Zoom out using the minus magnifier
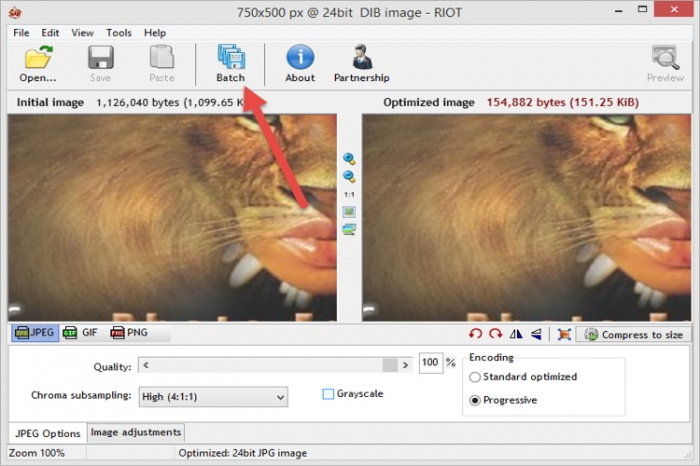Screen dimensions: 700x466 coord(349,177)
